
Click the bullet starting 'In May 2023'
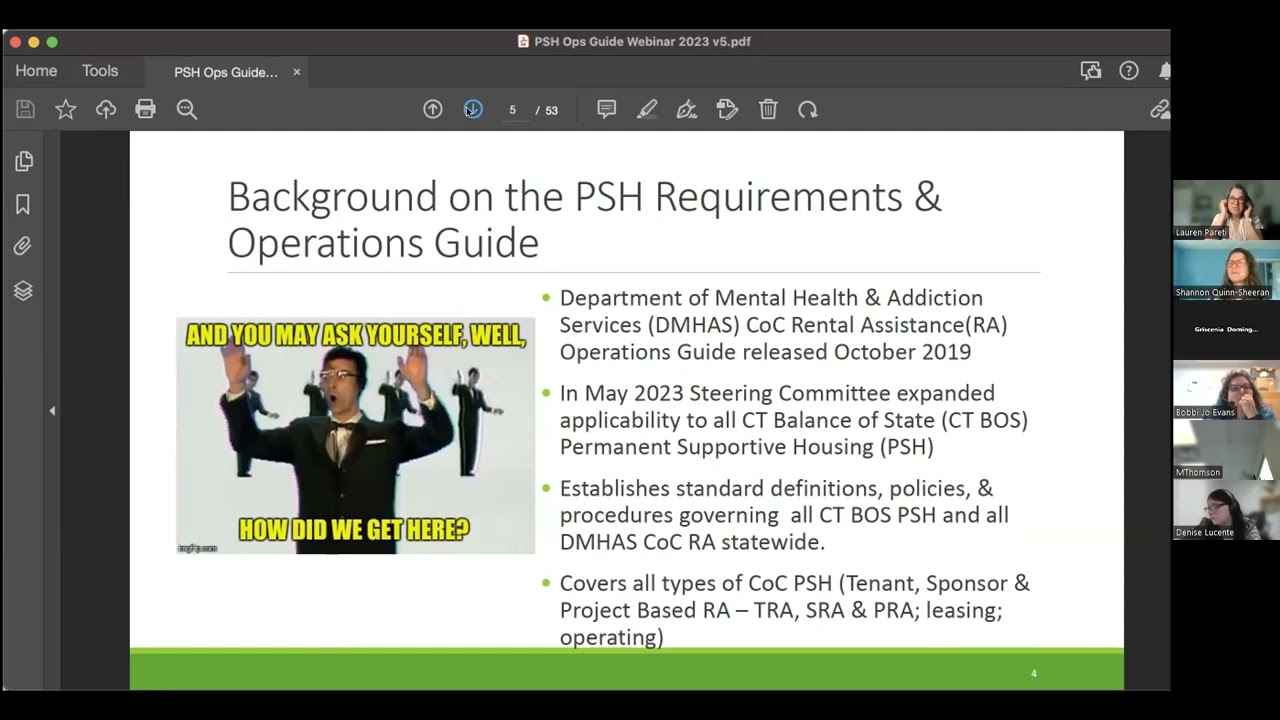[793, 420]
